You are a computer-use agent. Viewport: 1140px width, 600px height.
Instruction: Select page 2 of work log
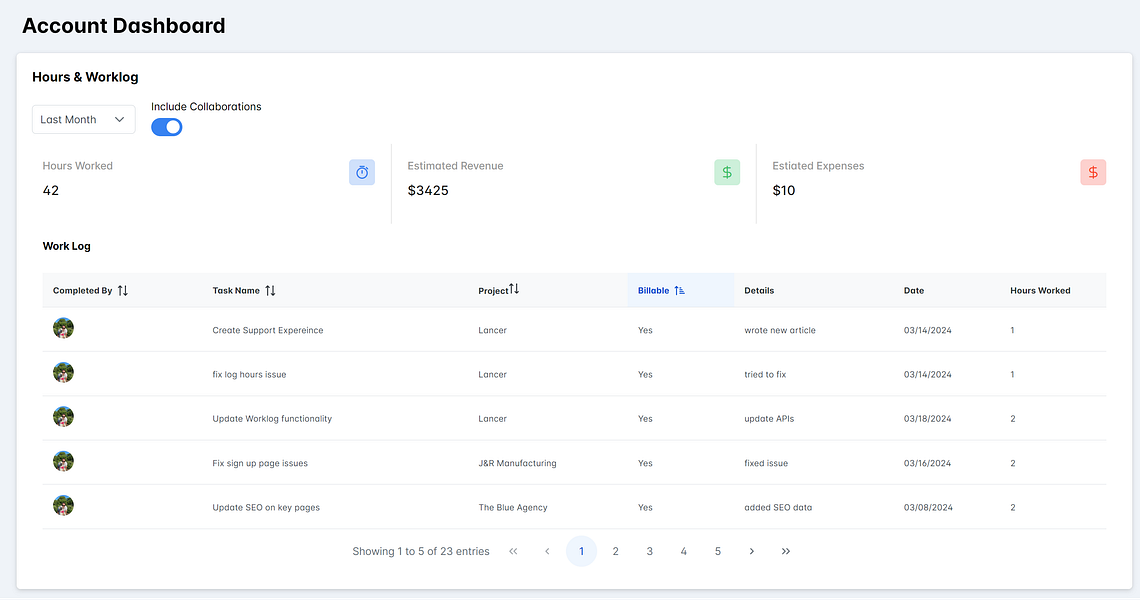[616, 551]
